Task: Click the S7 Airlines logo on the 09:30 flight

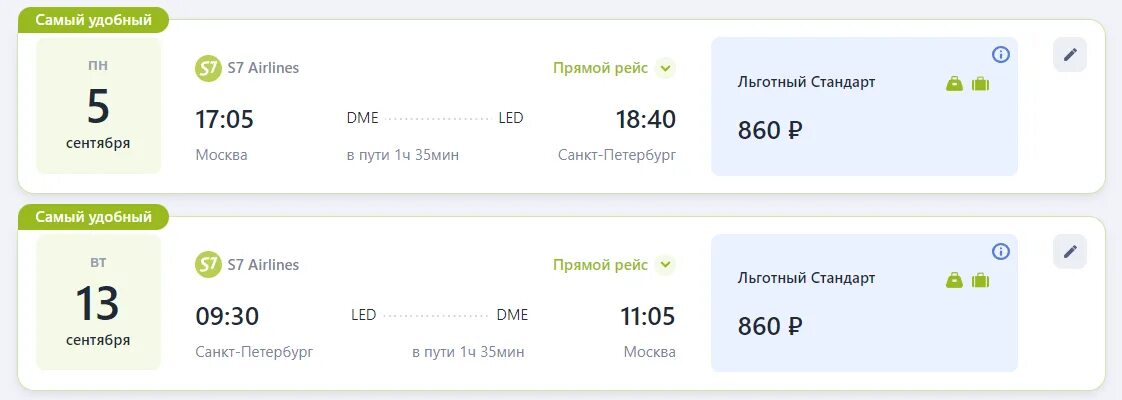Action: [208, 265]
